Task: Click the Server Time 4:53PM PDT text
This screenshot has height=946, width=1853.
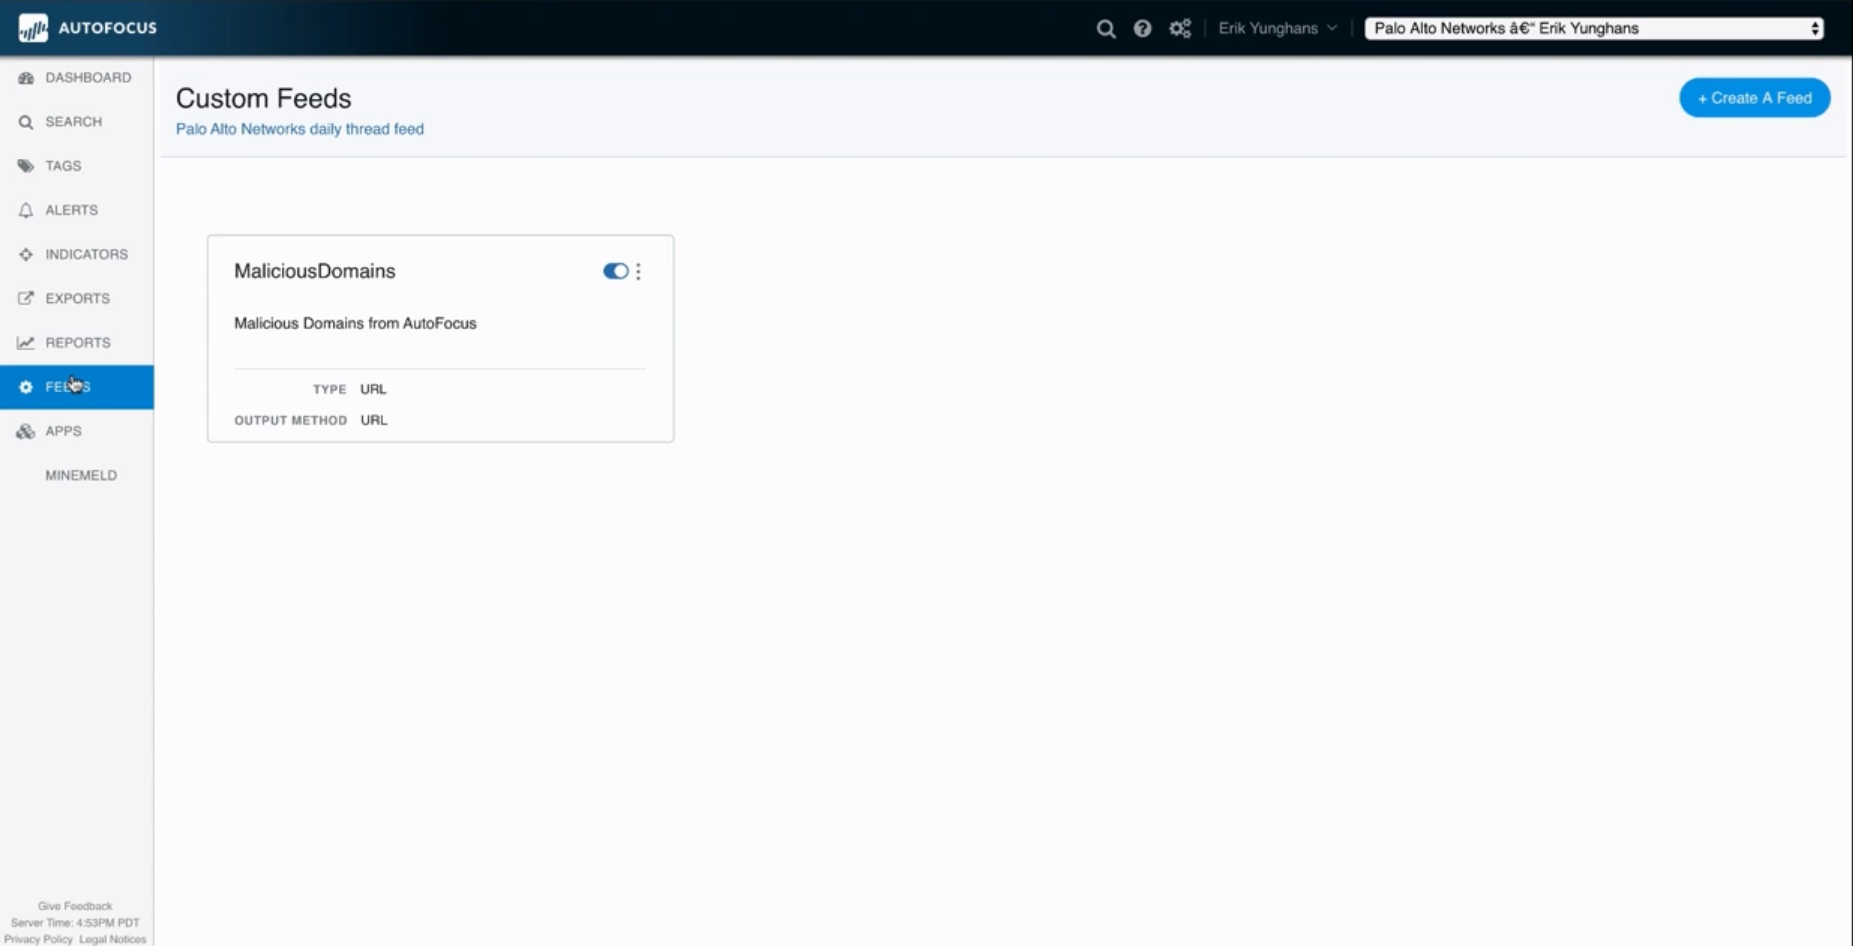Action: pos(75,923)
